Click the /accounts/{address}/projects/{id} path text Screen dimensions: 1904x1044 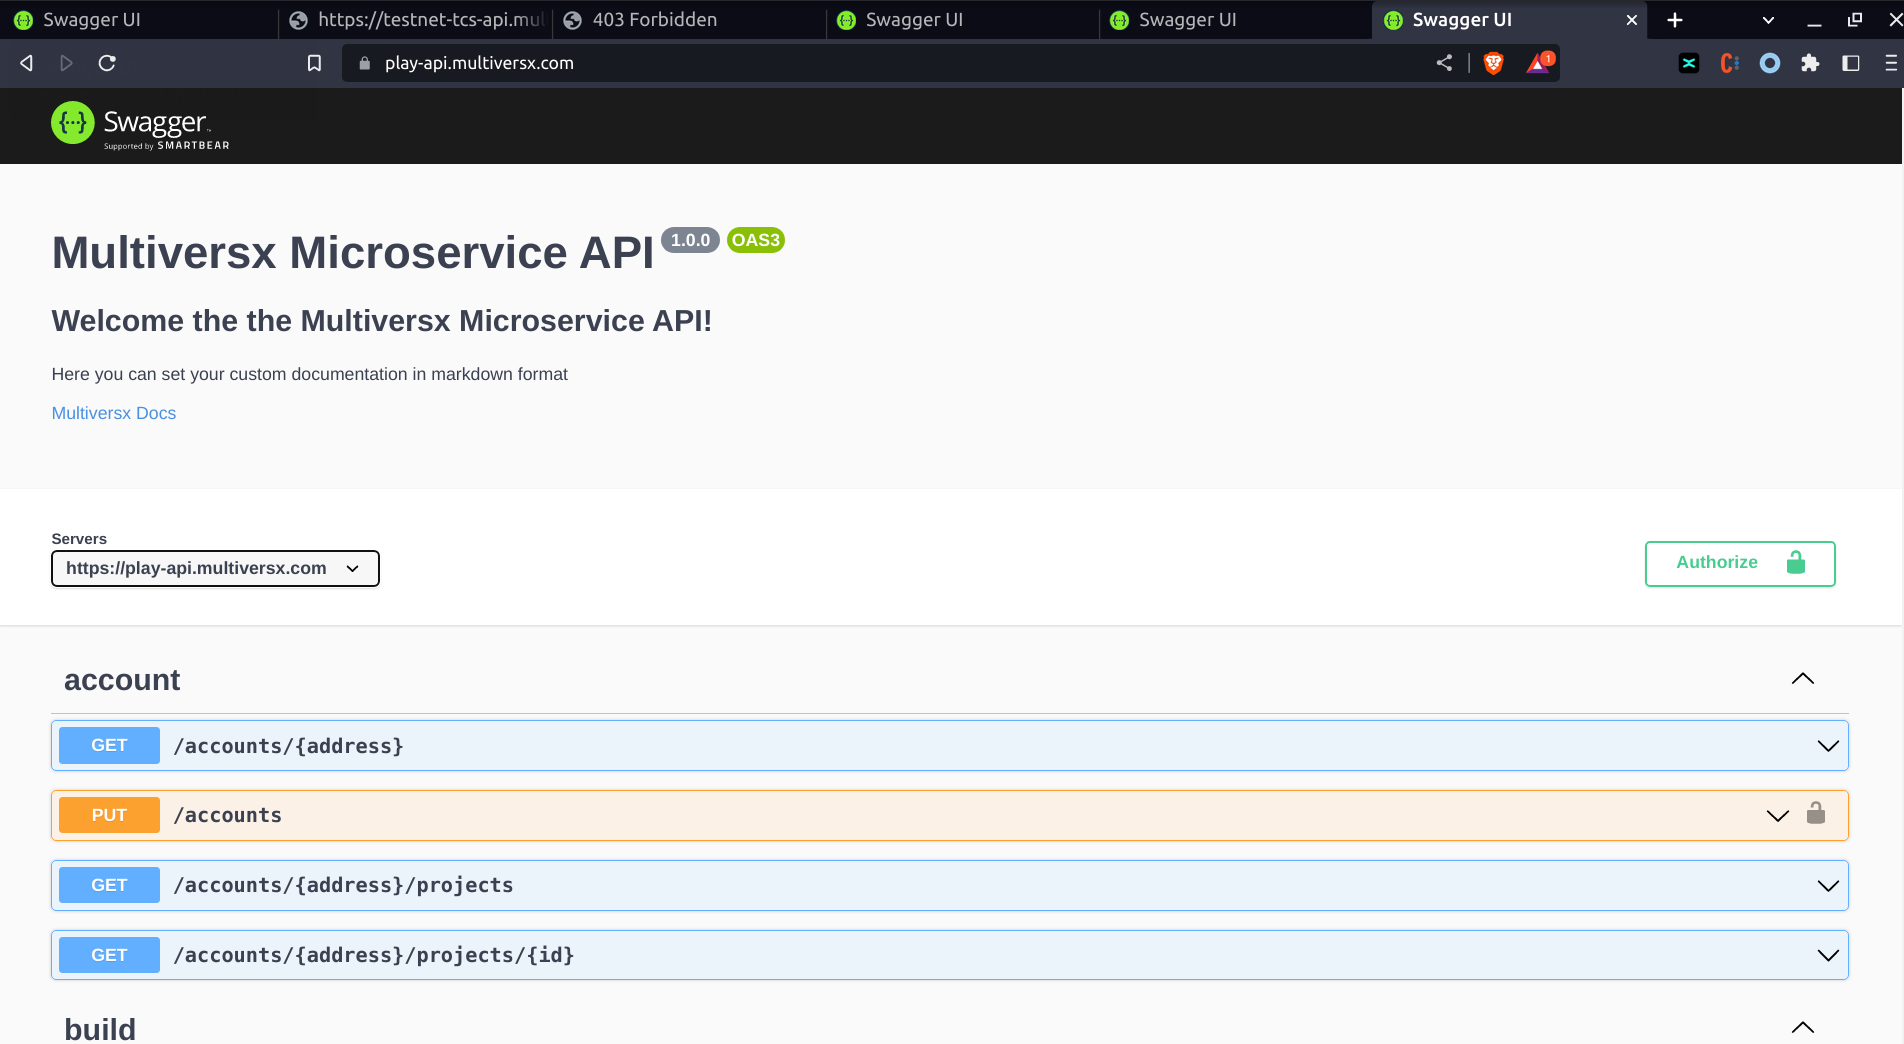(374, 955)
